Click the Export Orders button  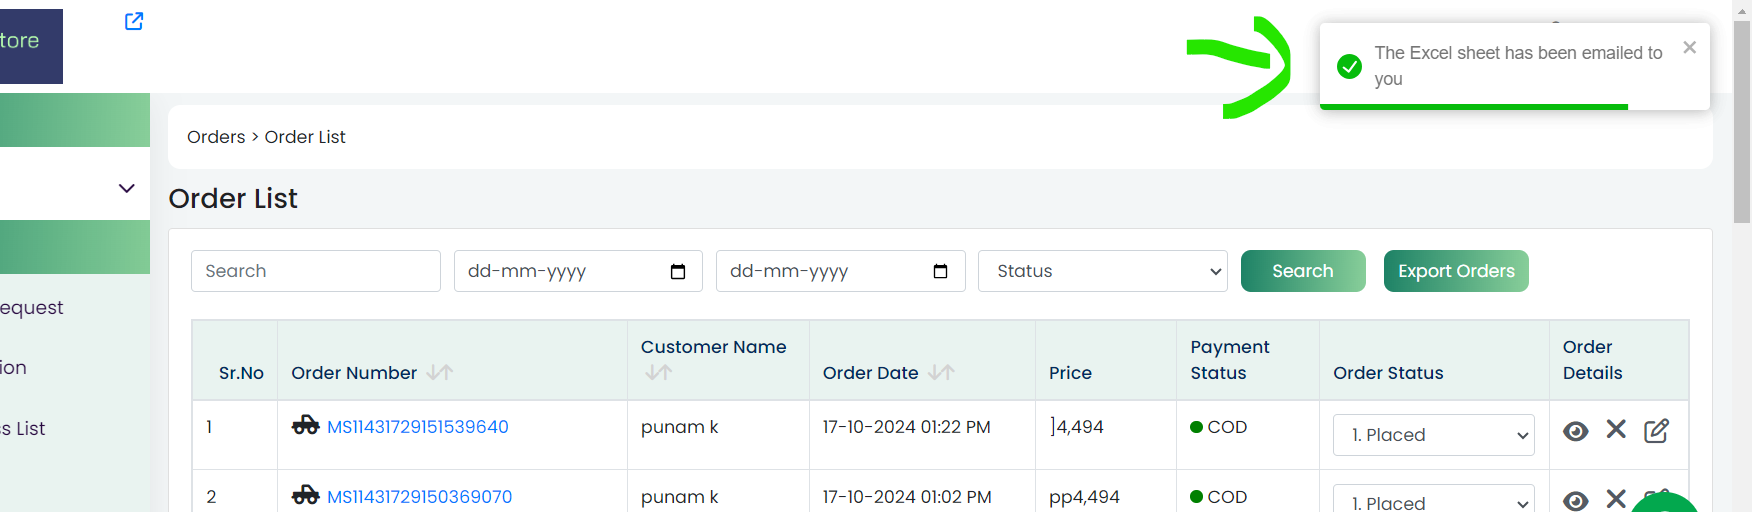tap(1456, 271)
